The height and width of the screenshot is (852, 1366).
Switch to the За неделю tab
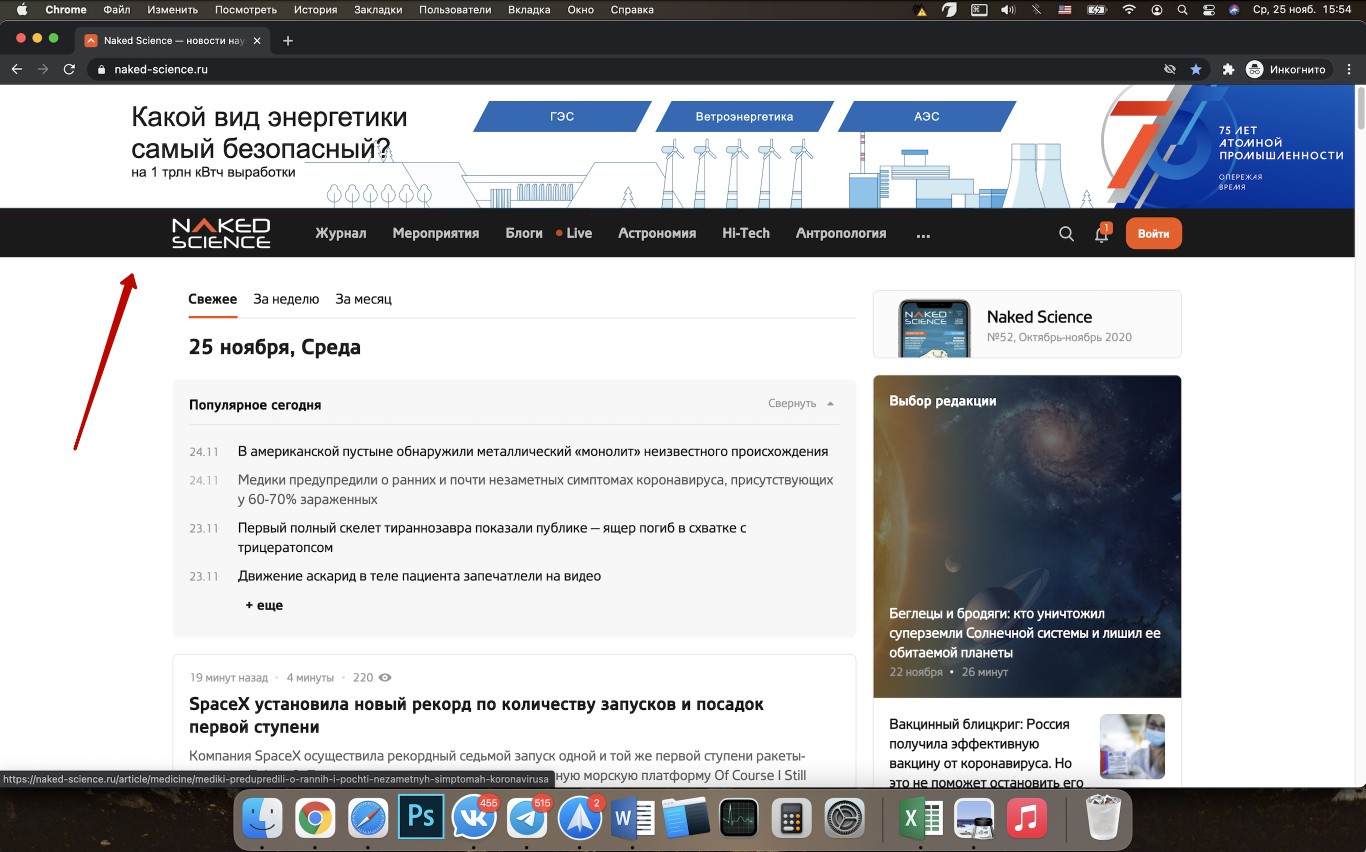click(286, 299)
